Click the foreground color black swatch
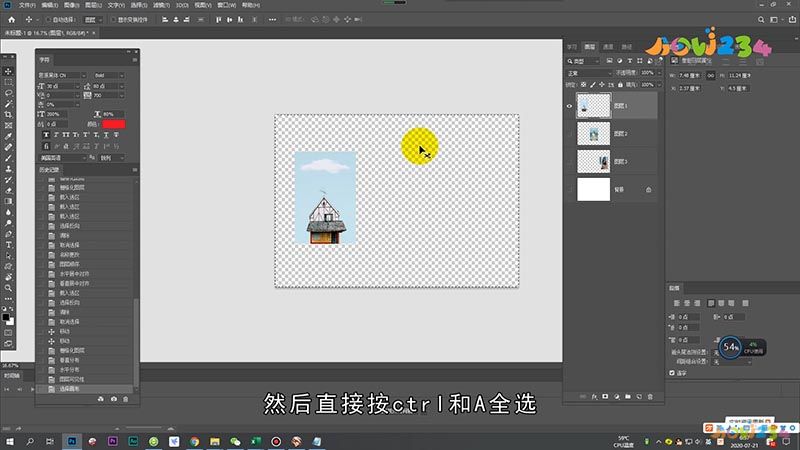800x450 pixels. click(x=6, y=317)
